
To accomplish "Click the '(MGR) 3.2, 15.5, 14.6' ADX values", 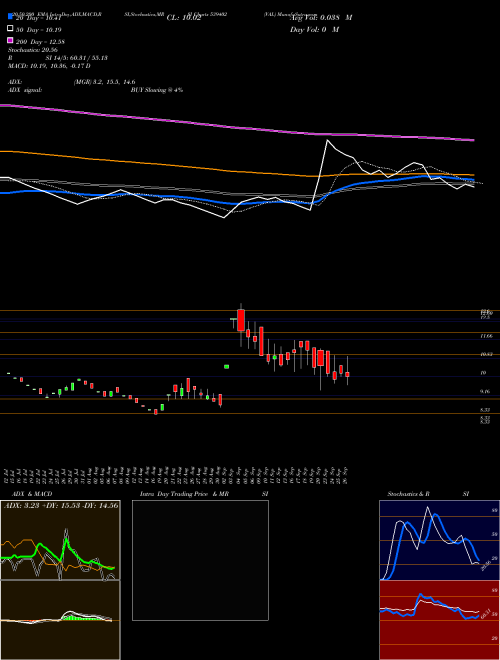I will 104,82.
